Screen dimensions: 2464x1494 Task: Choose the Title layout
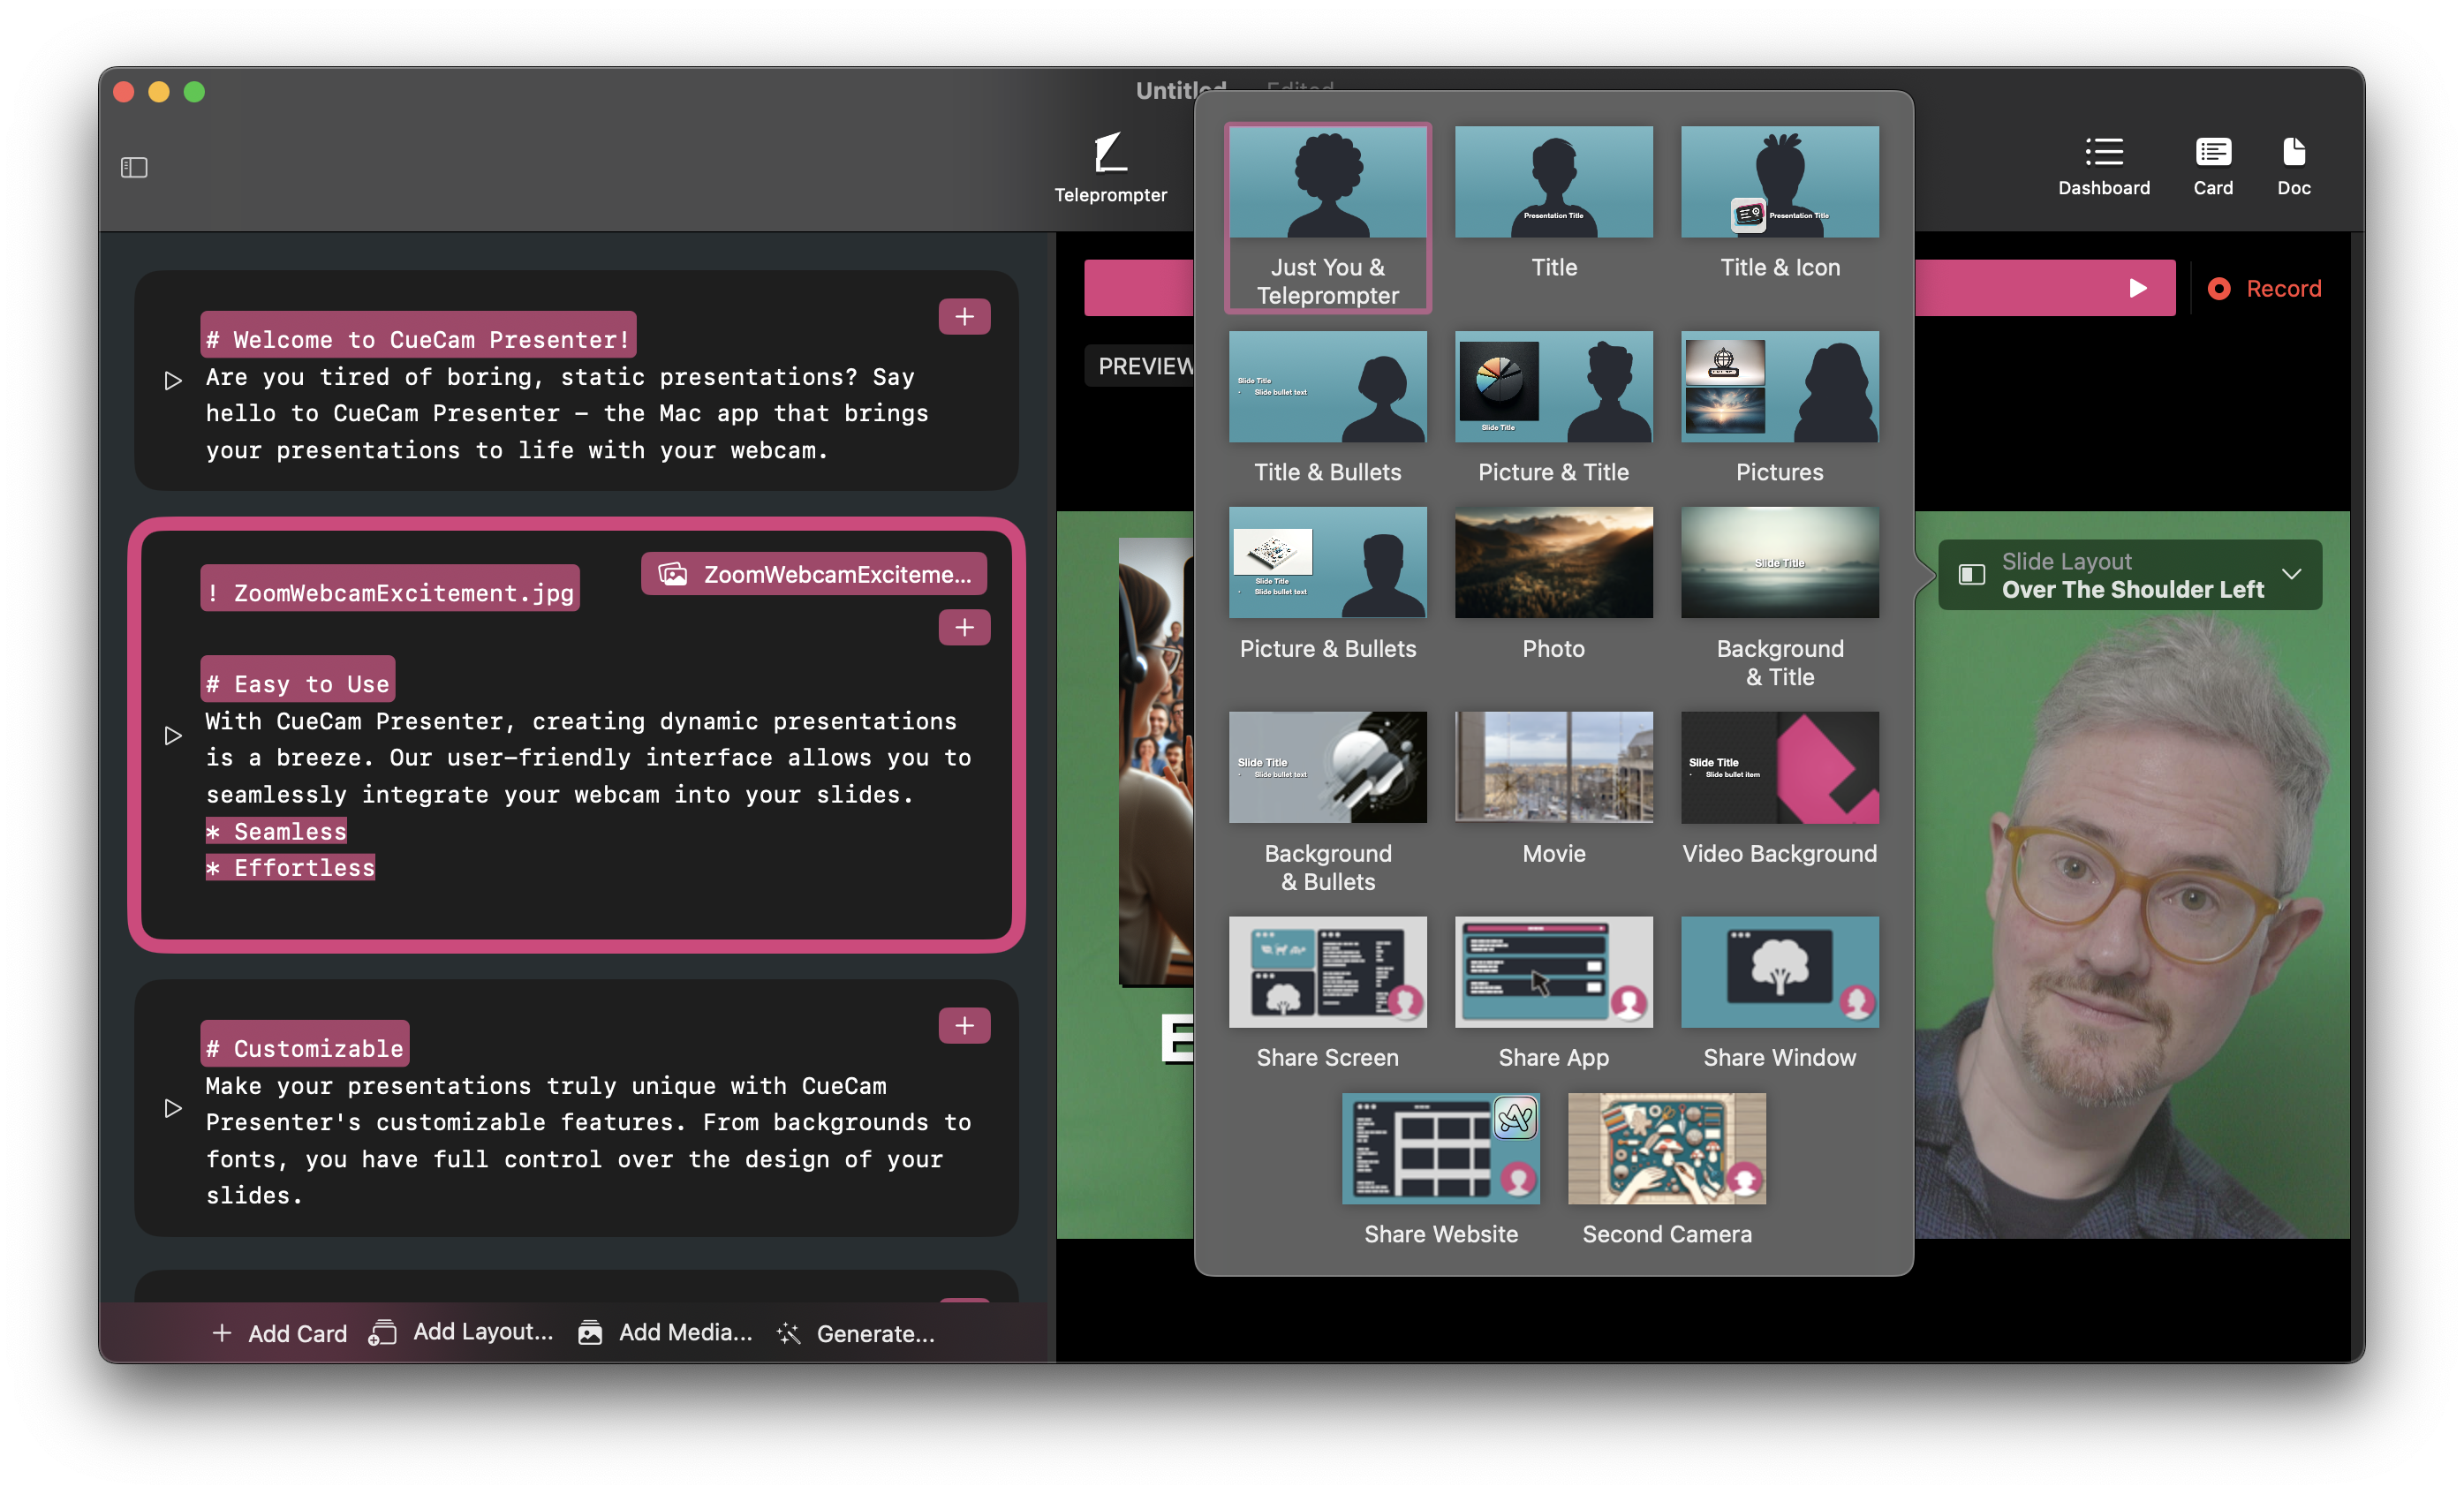tap(1553, 203)
